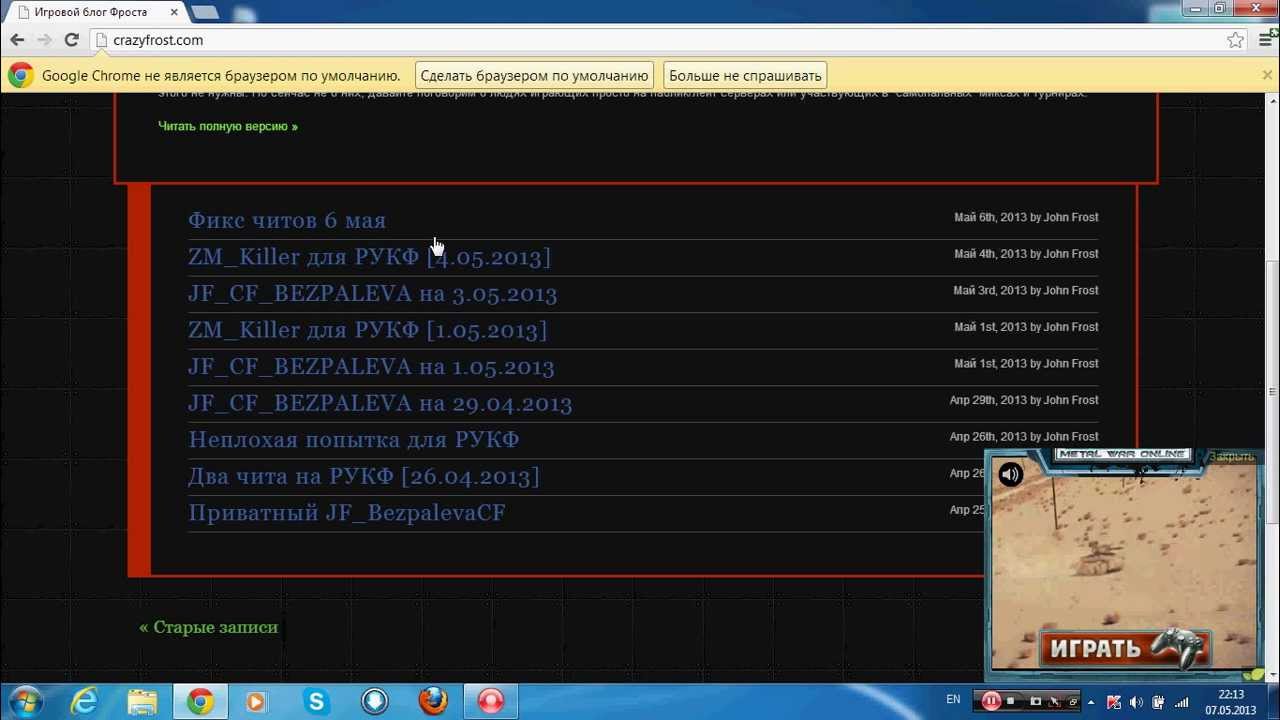Open 'Приватный JF_BezpalevaCF' post
The image size is (1280, 720).
pos(346,512)
